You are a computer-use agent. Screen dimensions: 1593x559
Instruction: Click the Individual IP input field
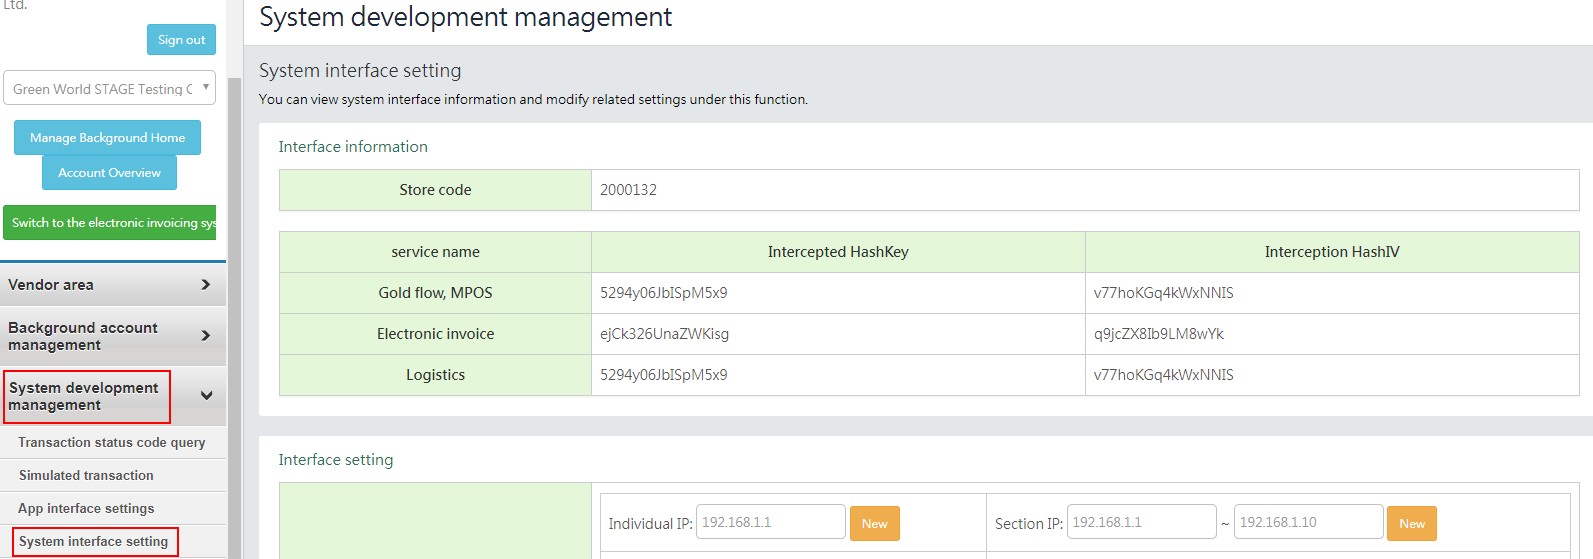click(x=770, y=522)
